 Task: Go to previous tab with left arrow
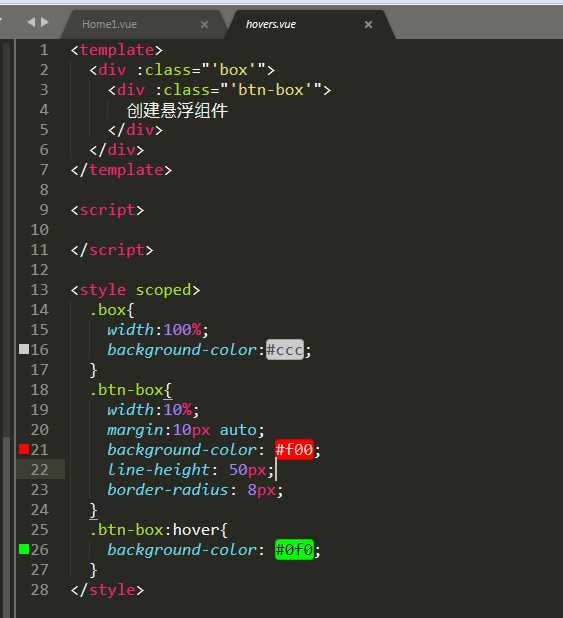(31, 22)
